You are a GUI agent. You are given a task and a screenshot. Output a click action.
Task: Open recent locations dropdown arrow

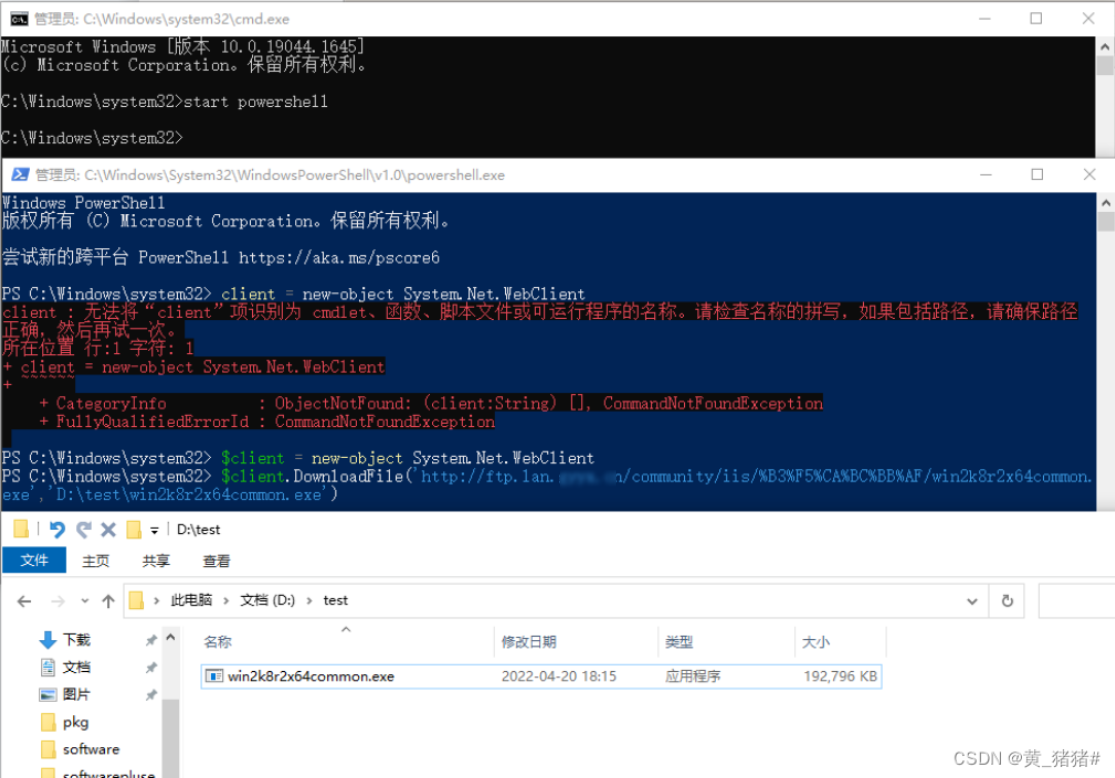(85, 601)
